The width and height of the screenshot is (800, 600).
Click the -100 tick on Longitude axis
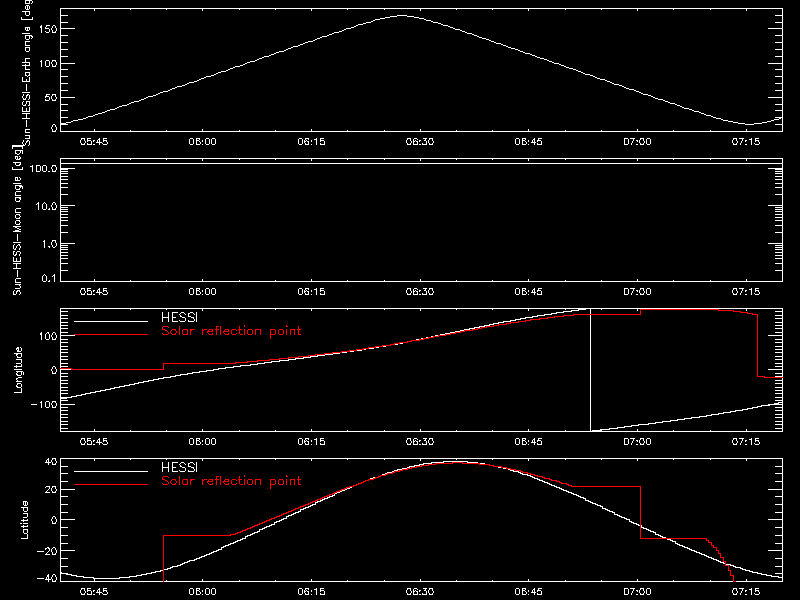[44, 404]
